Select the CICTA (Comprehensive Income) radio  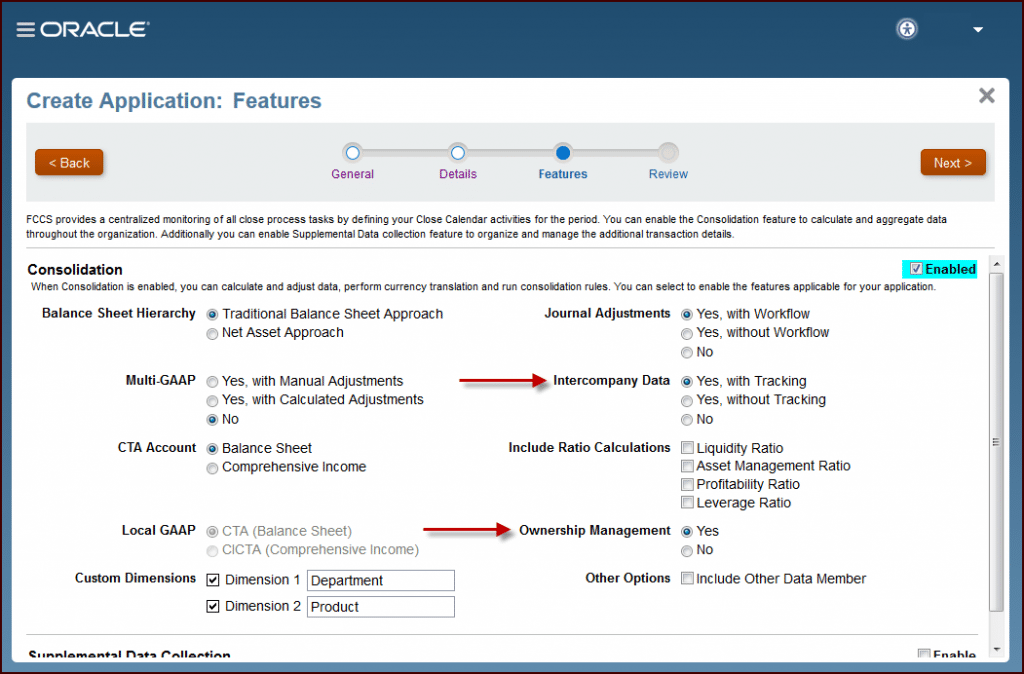click(x=212, y=551)
